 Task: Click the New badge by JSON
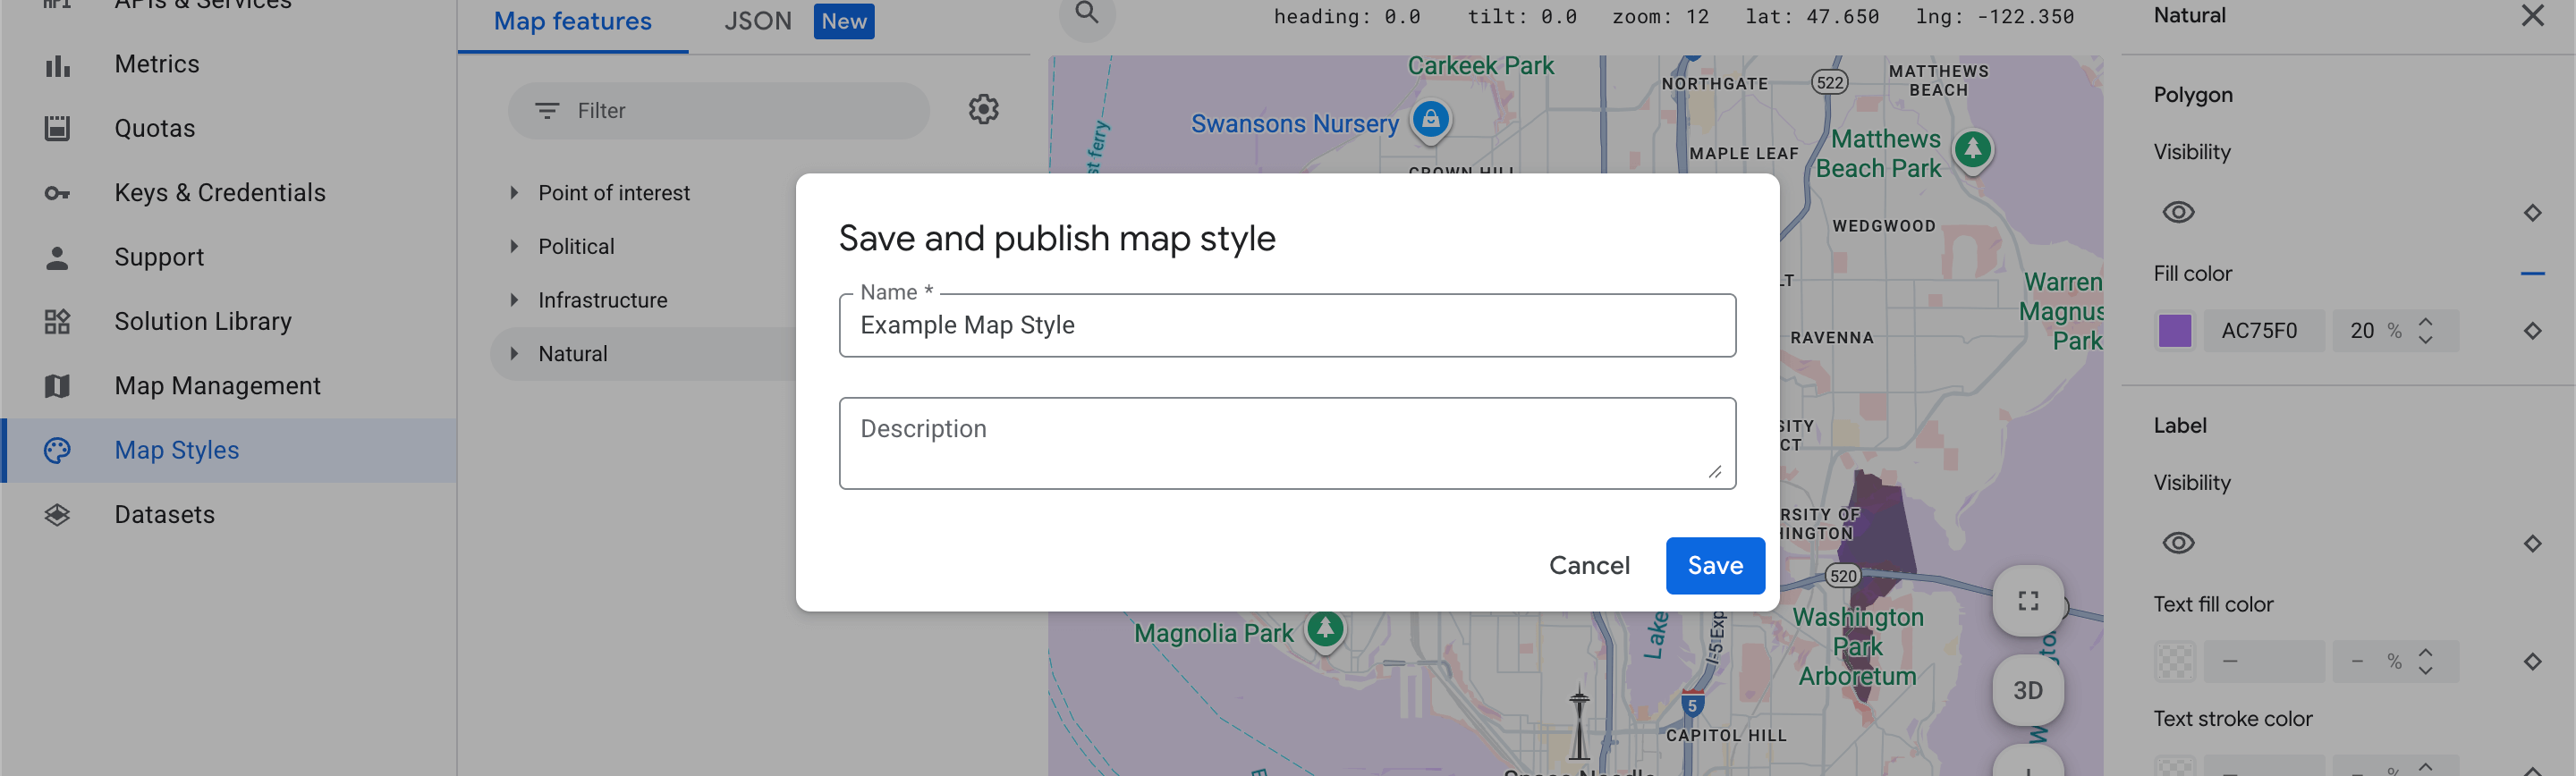pyautogui.click(x=843, y=21)
